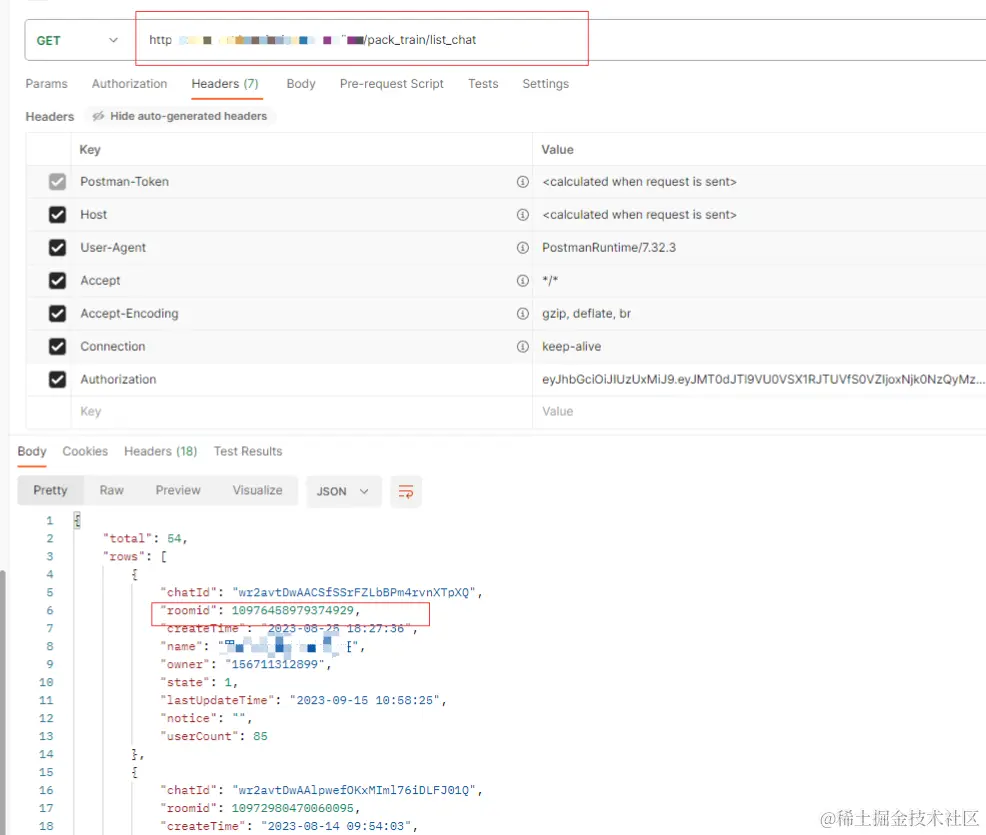Click Hide auto-generated headers button
Viewport: 986px width, 835px height.
pos(180,116)
